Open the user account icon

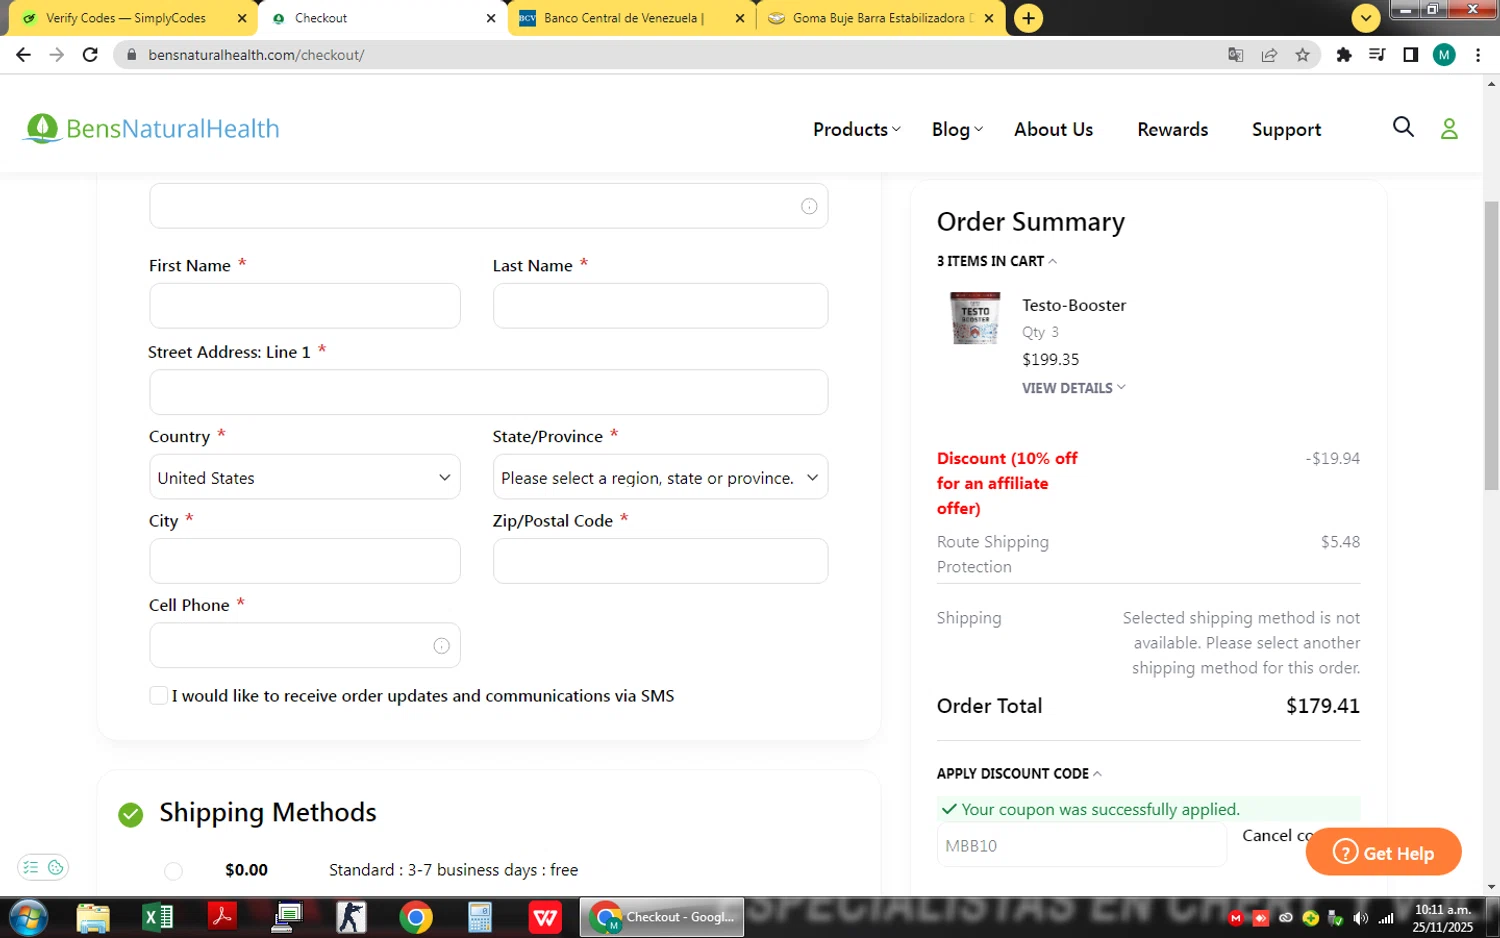coord(1449,129)
